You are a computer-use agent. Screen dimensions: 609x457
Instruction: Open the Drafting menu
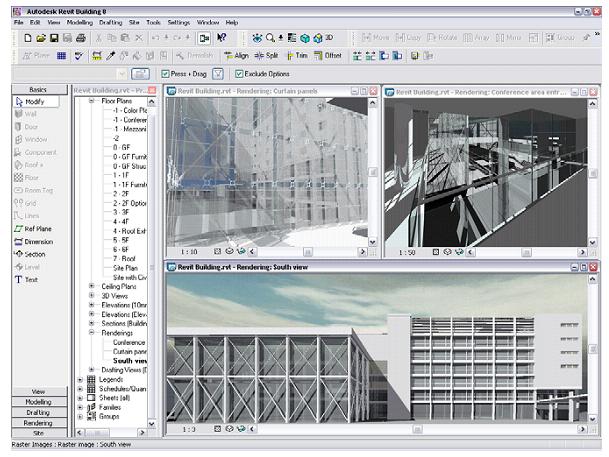pyautogui.click(x=110, y=21)
